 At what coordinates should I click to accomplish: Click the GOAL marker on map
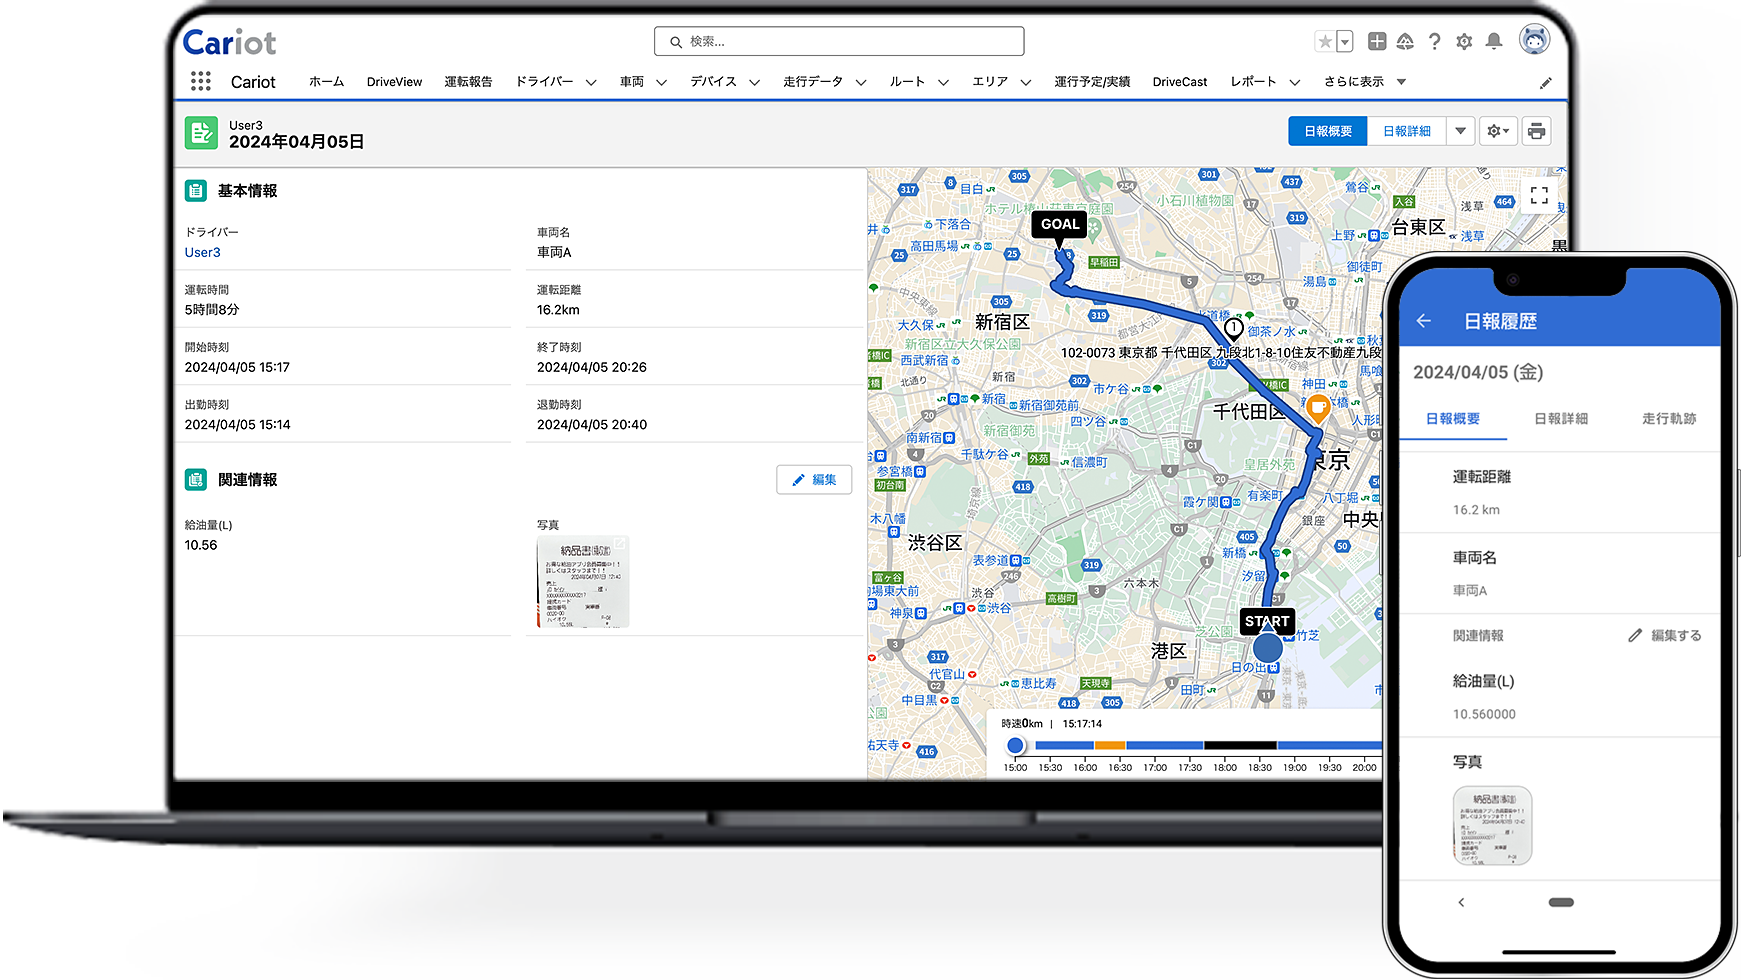click(1060, 224)
